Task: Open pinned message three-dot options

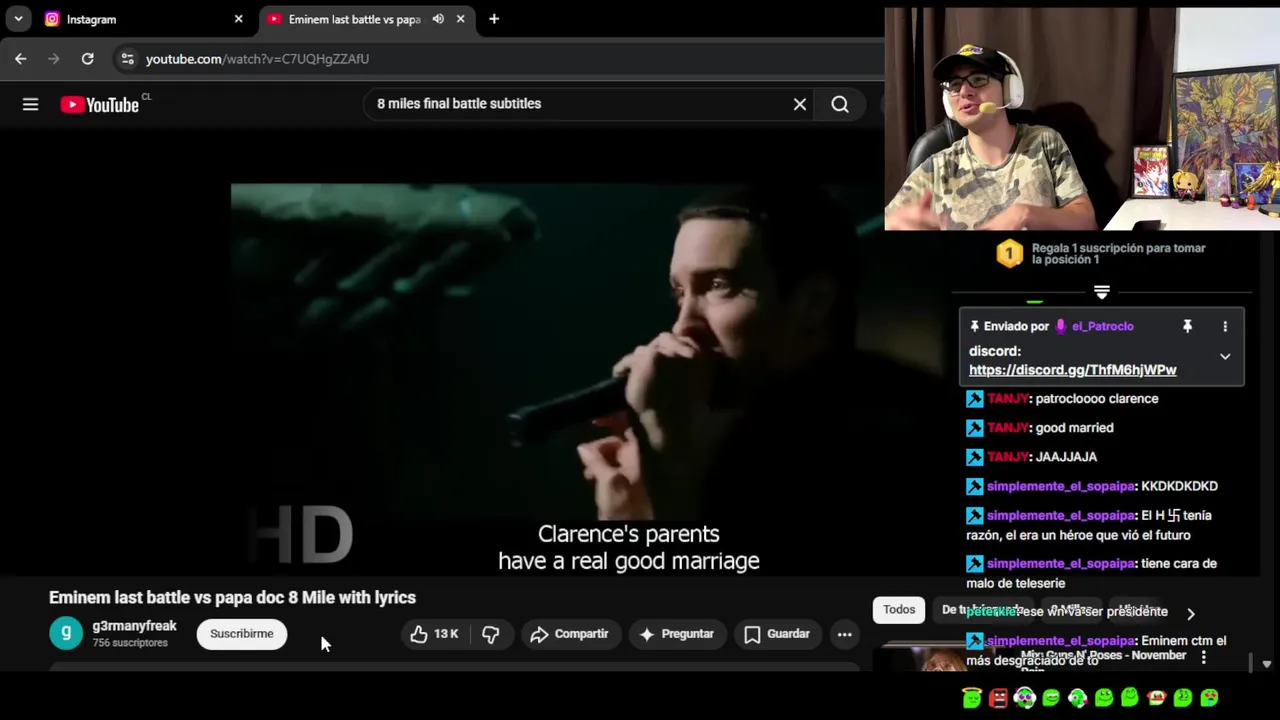Action: point(1225,327)
